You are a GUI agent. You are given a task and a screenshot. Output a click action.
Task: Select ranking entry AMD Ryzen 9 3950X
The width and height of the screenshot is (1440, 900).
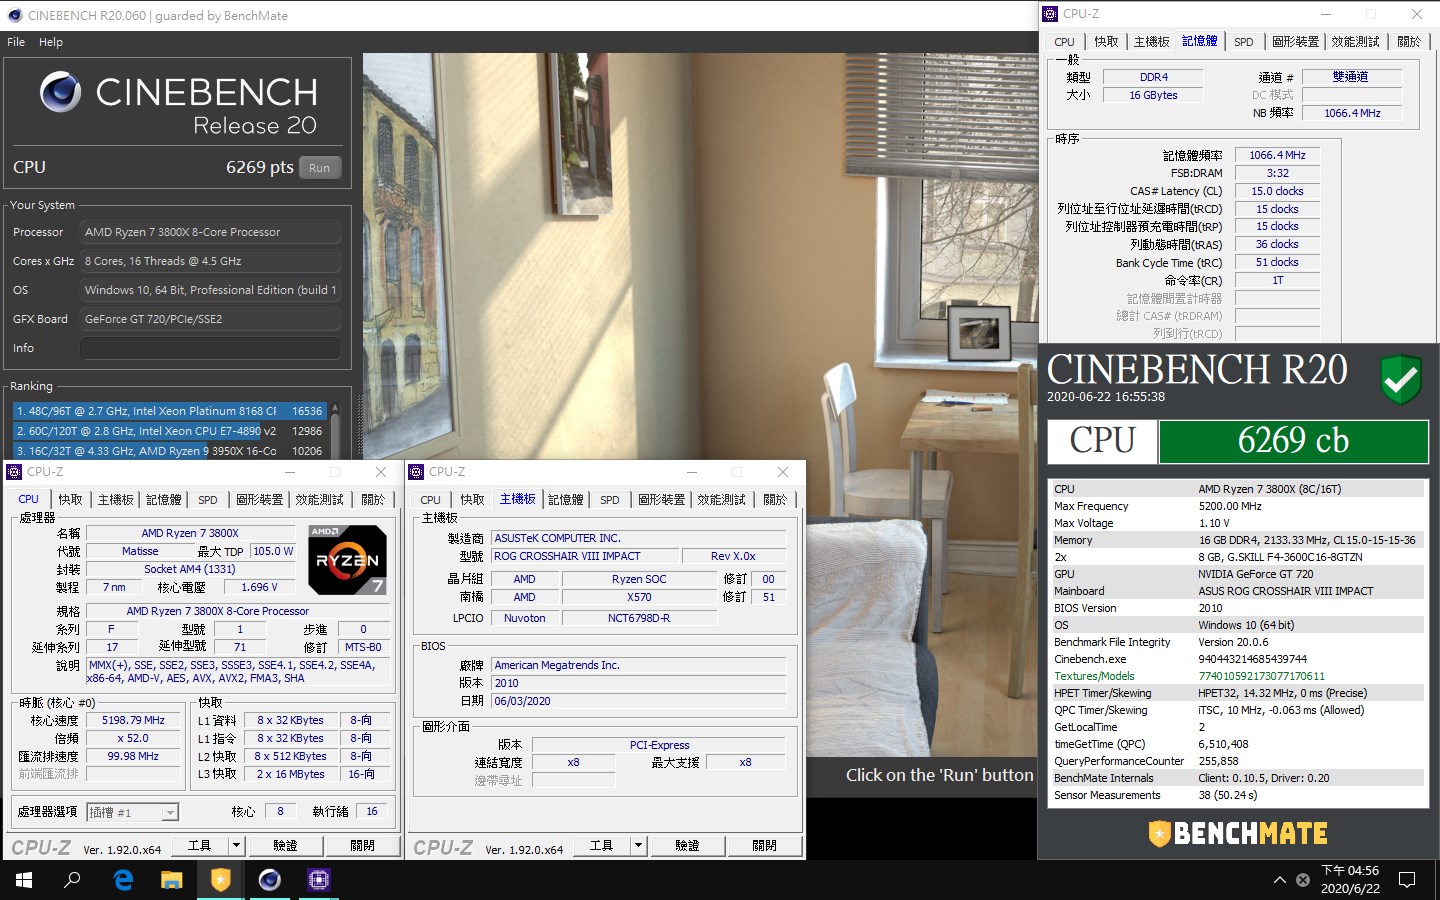(169, 451)
